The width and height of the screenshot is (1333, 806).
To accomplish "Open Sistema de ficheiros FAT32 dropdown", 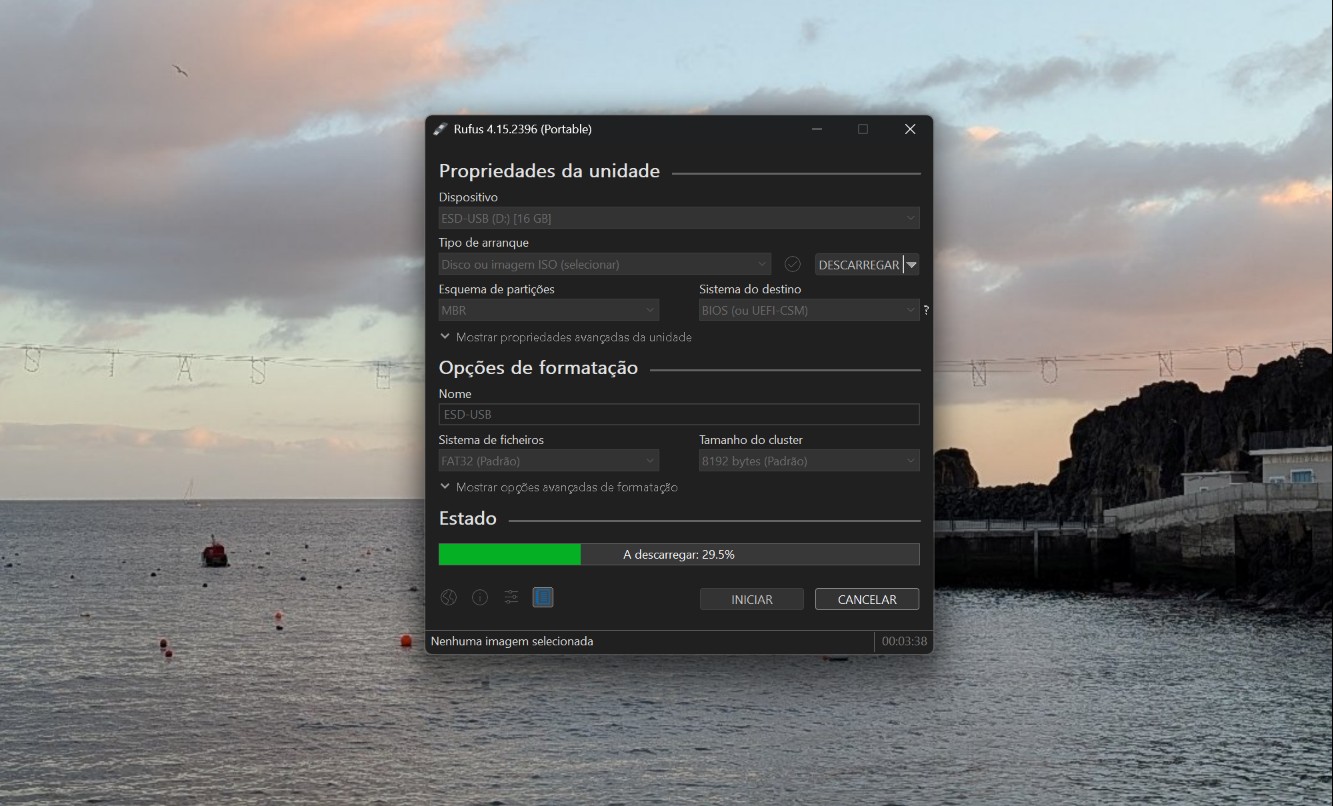I will 549,461.
